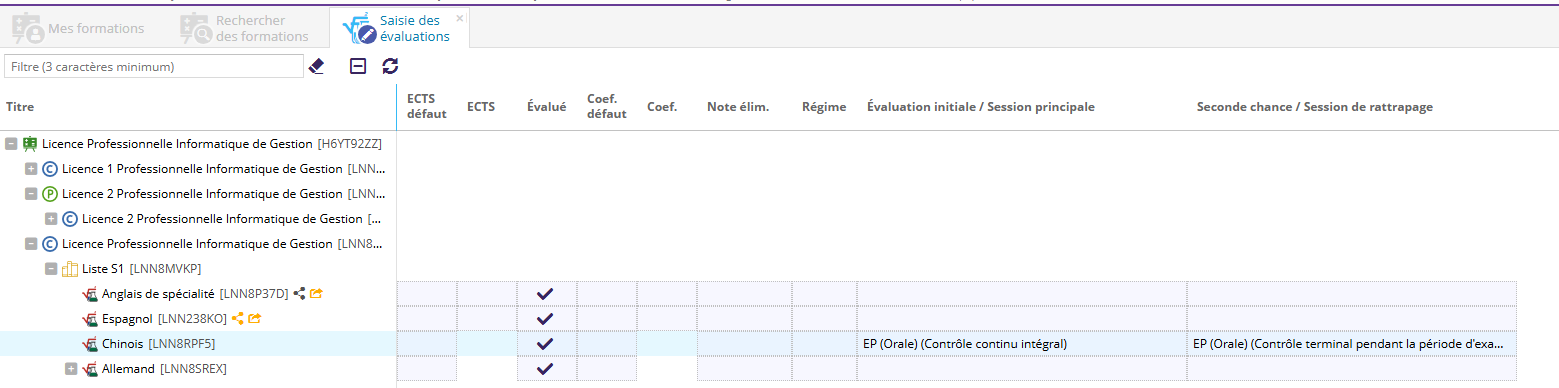Refresh the tree with the circular-arrows icon
This screenshot has width=1559, height=388.
click(390, 66)
